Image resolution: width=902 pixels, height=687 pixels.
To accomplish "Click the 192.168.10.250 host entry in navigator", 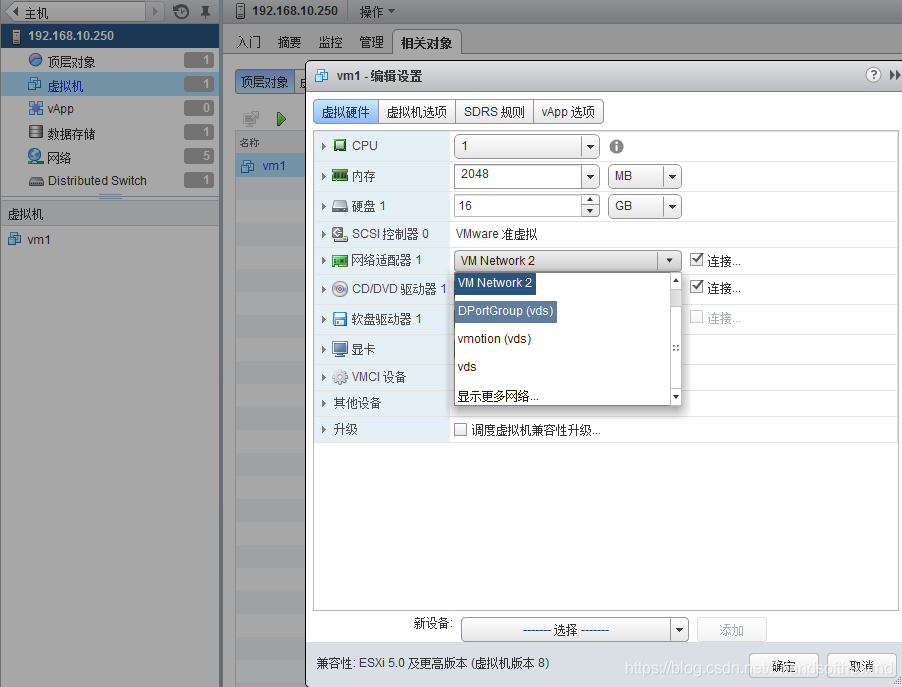I will [x=110, y=36].
